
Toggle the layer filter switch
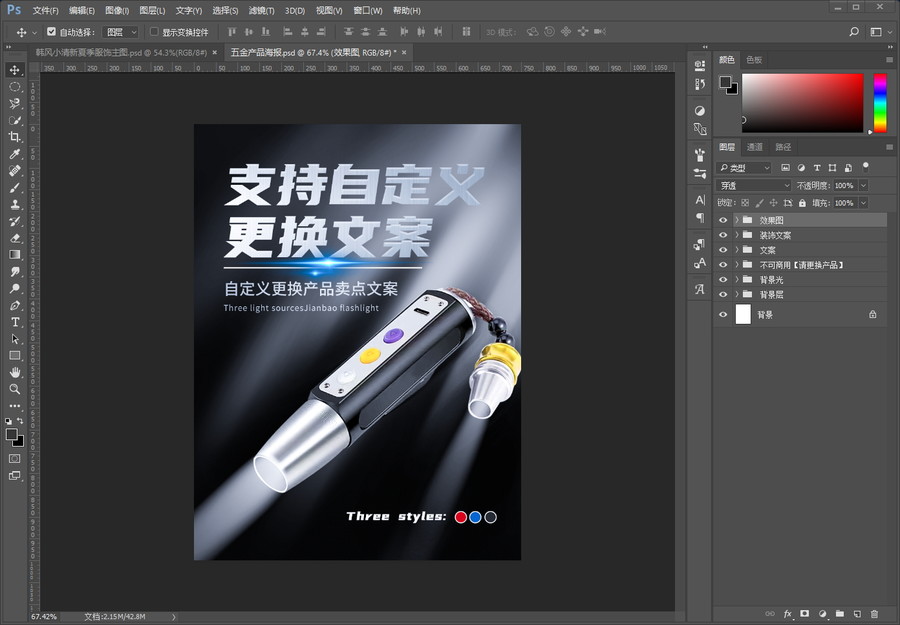click(866, 167)
